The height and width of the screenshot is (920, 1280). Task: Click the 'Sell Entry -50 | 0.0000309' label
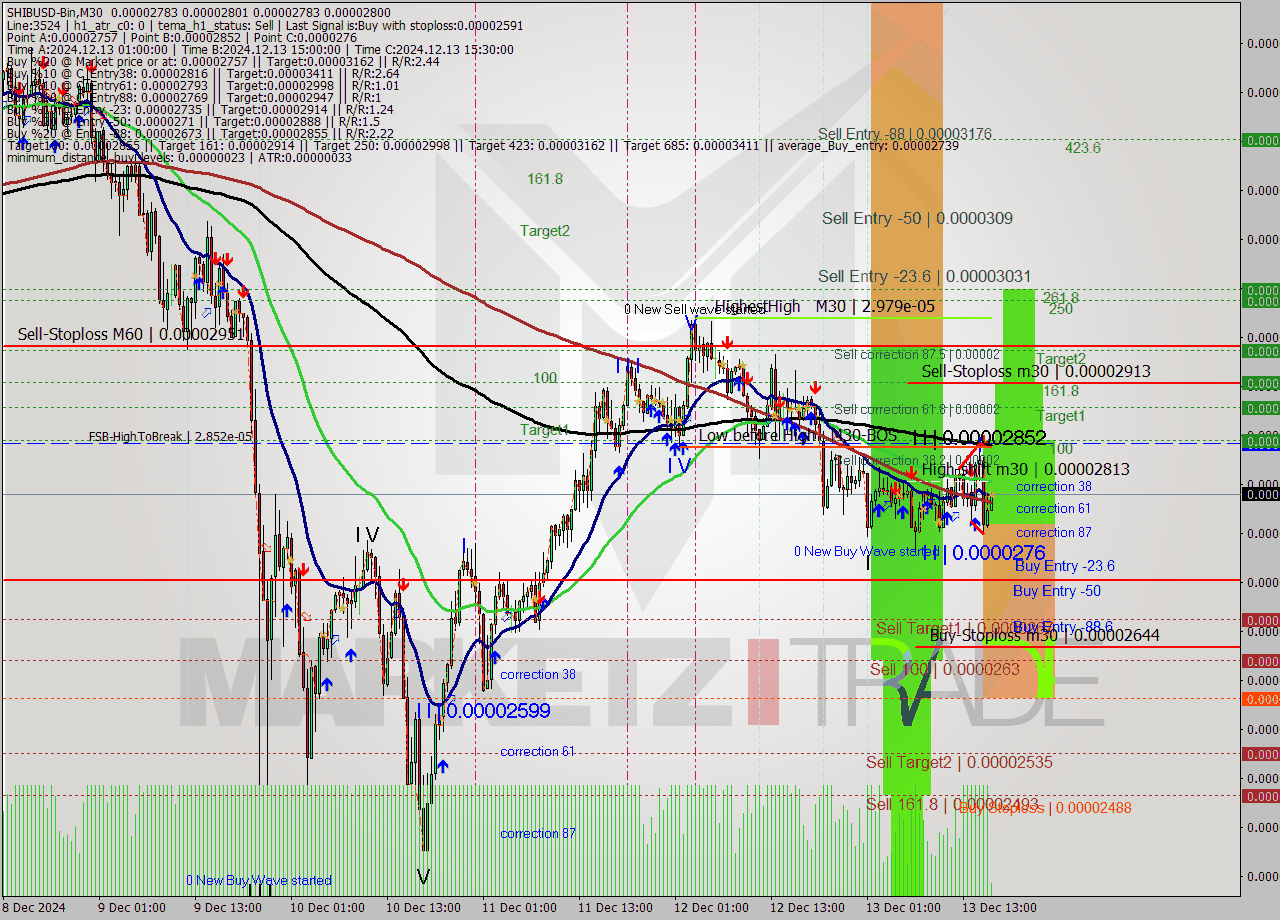click(917, 218)
